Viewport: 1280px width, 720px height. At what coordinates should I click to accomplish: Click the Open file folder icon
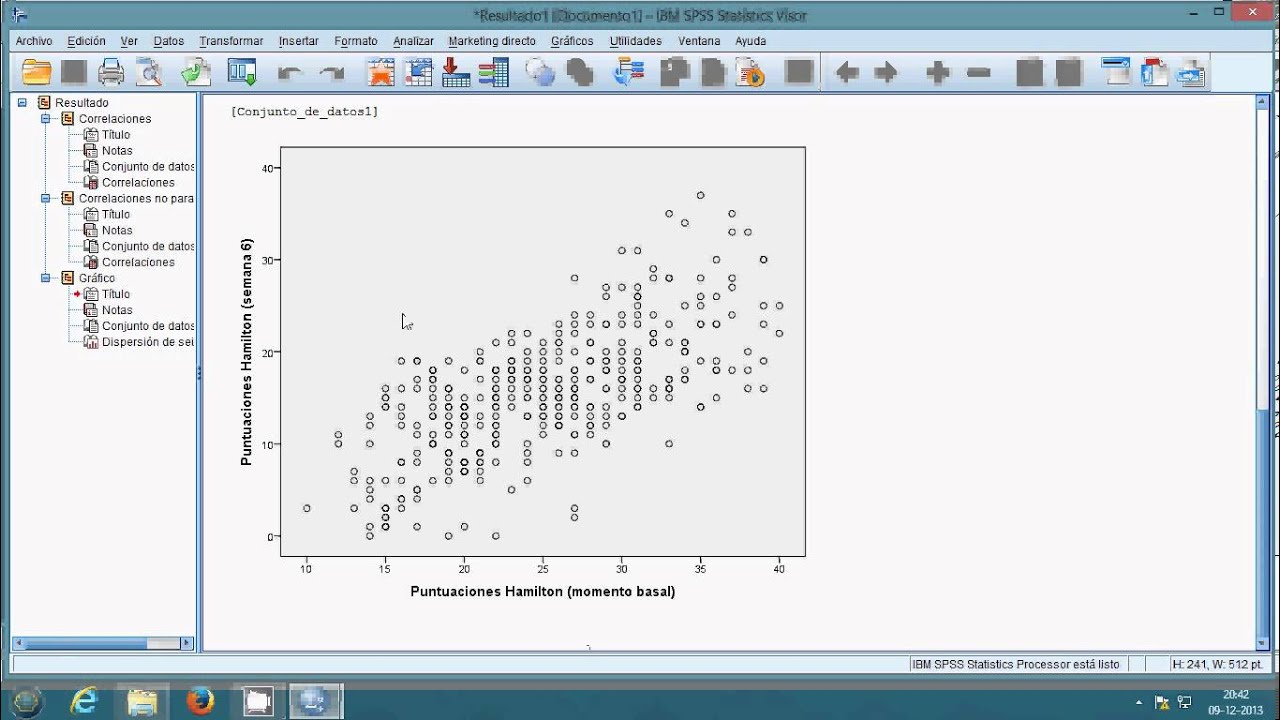click(37, 73)
